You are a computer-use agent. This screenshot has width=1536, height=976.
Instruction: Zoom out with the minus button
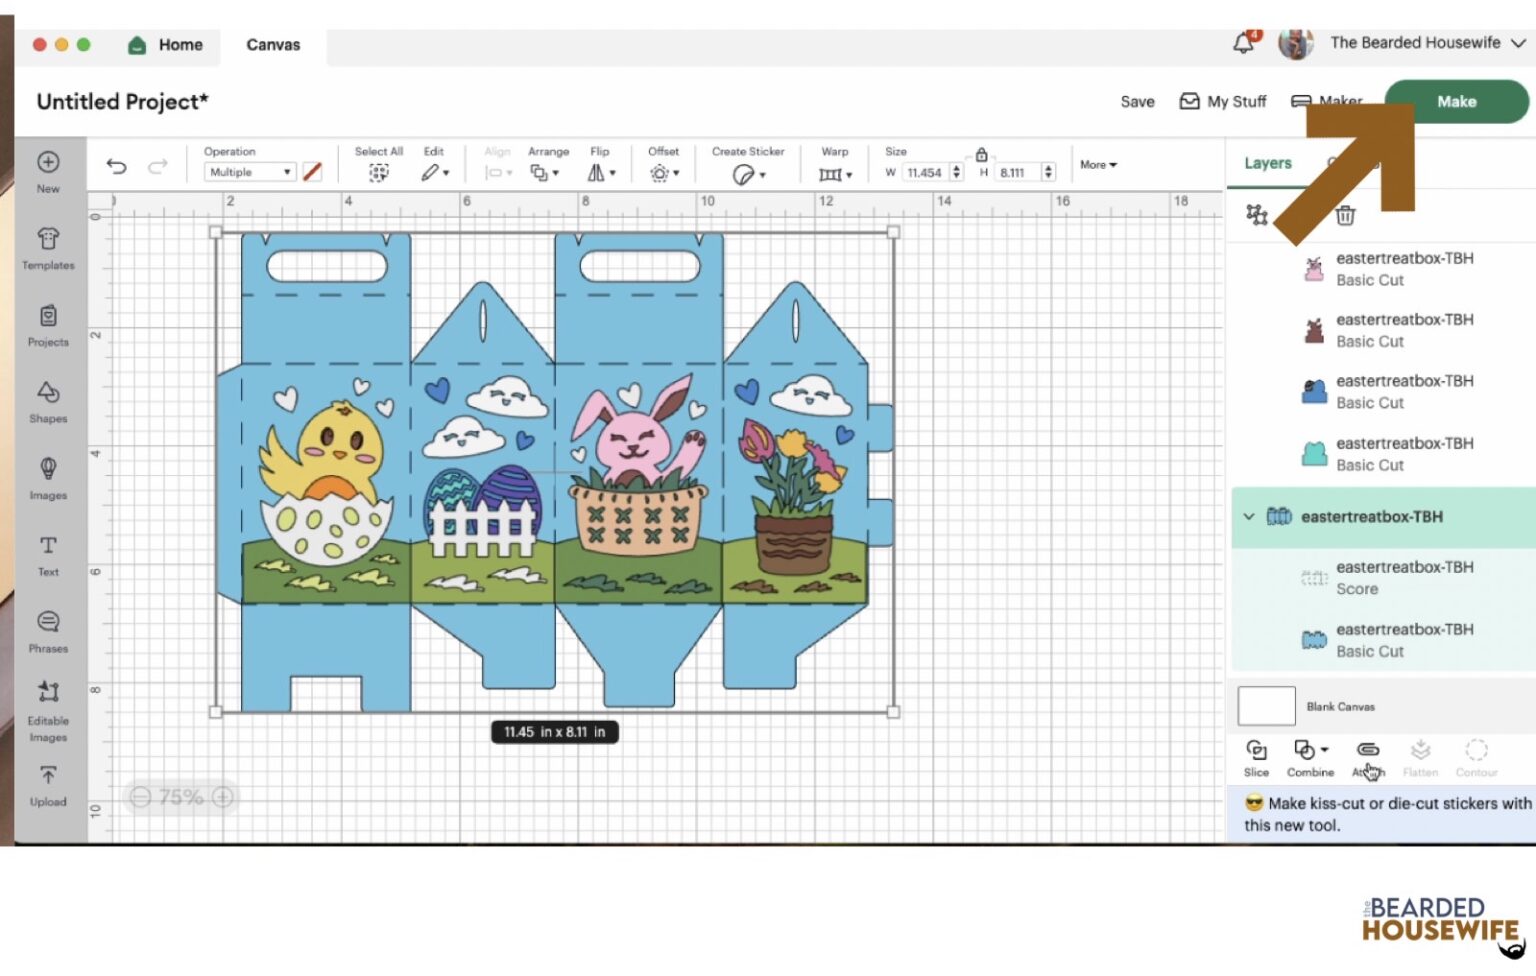click(140, 797)
